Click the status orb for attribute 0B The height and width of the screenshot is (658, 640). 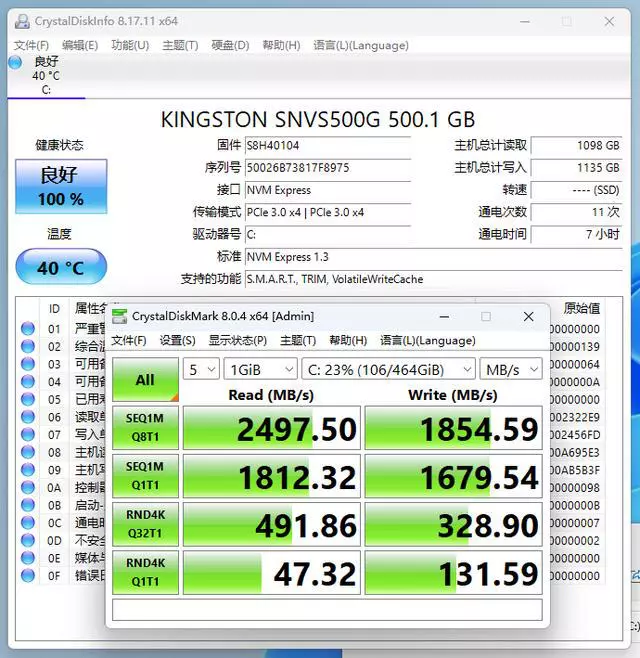[x=28, y=505]
